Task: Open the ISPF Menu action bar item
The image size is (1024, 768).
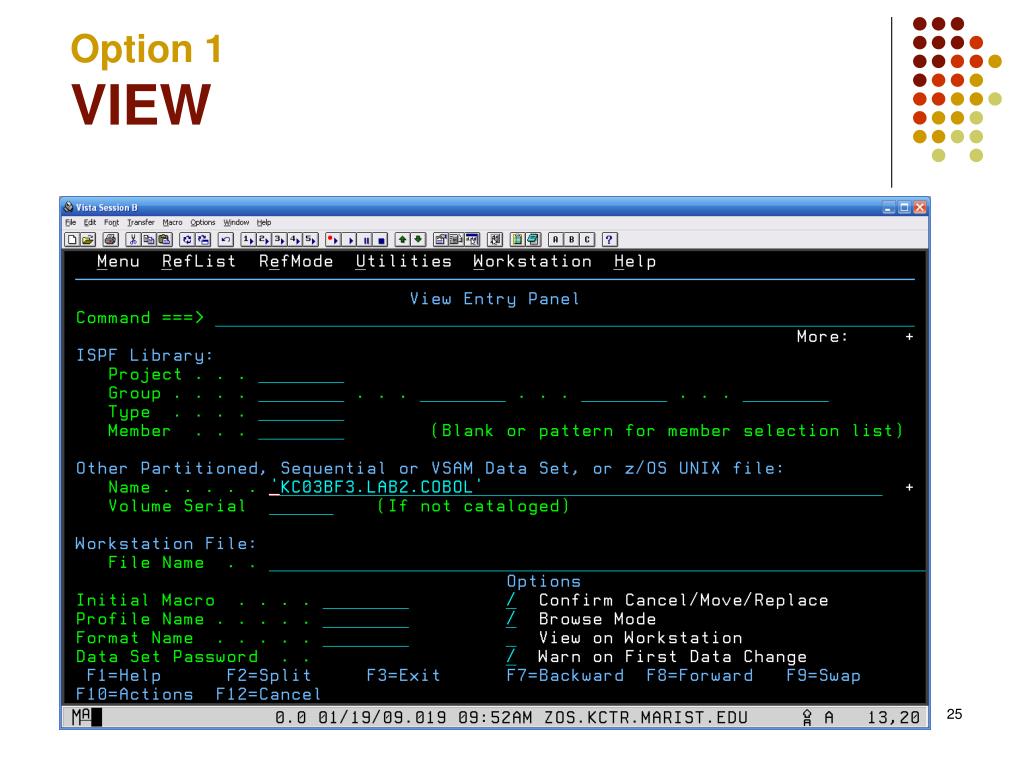Action: click(x=118, y=261)
